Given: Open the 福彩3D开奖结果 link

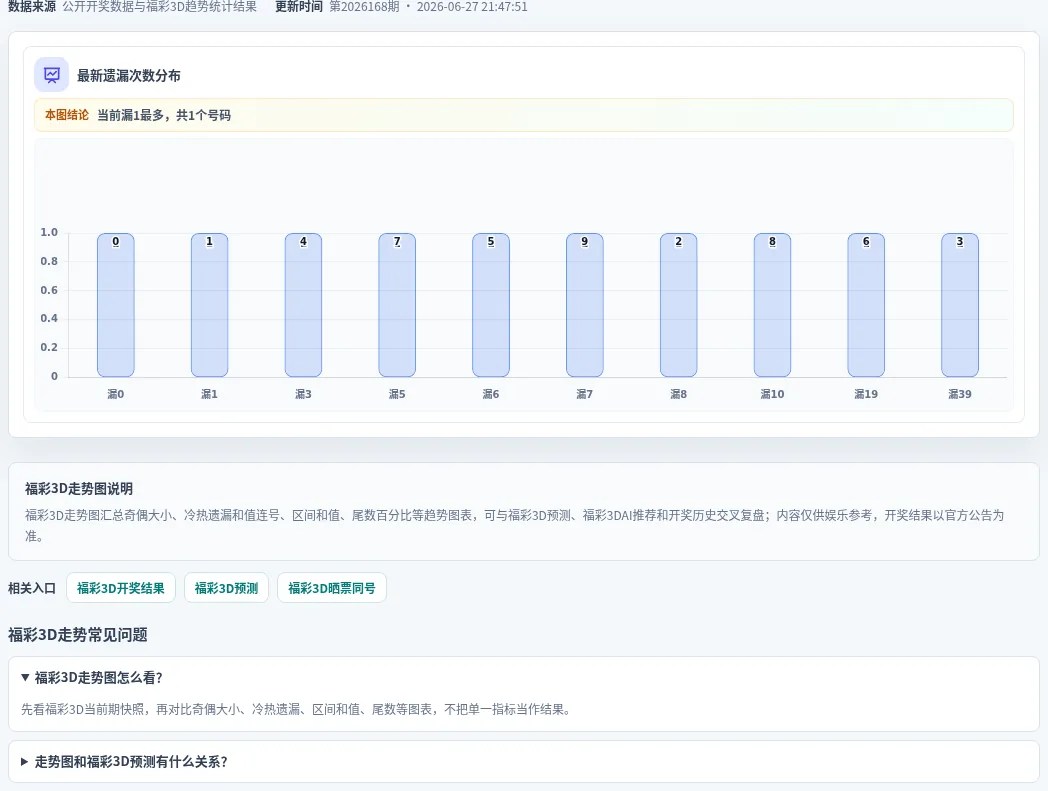Looking at the screenshot, I should point(121,588).
